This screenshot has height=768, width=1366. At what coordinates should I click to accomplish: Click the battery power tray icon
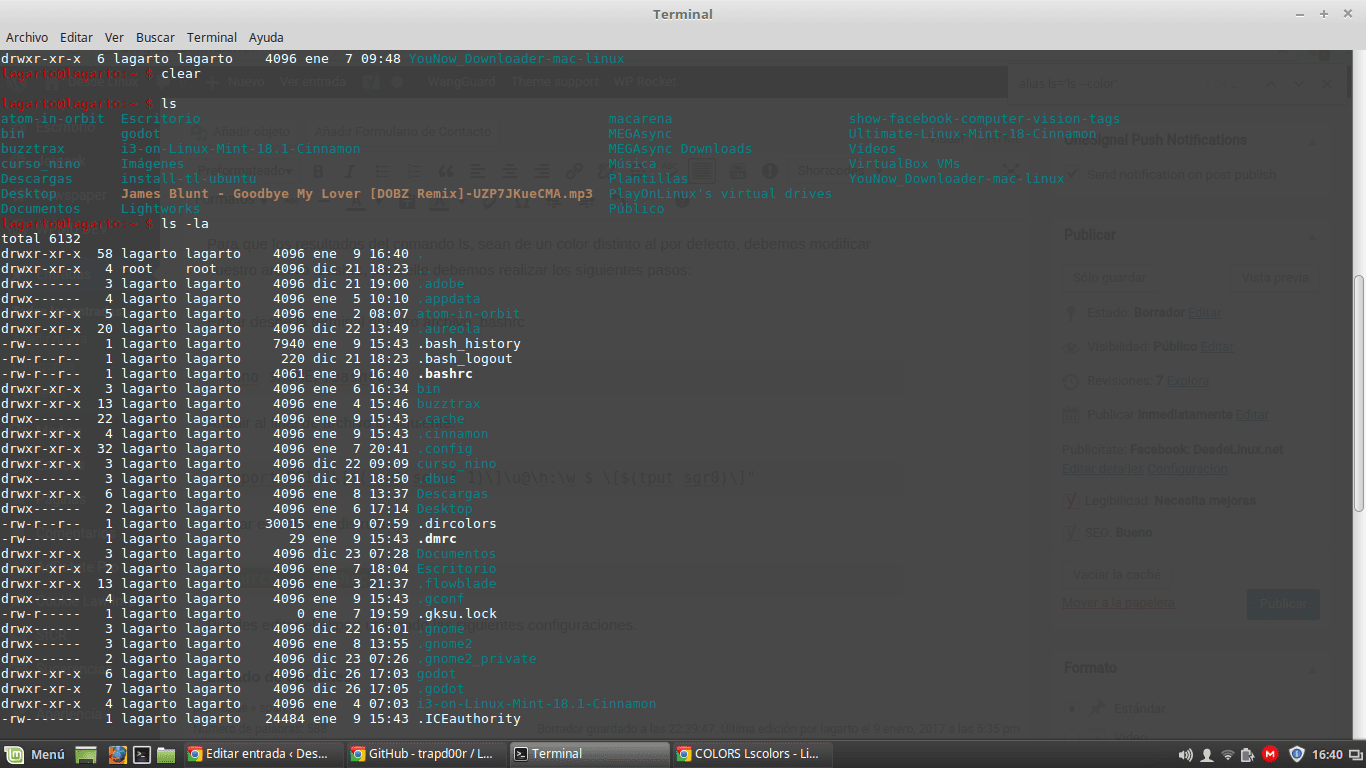coord(1249,754)
